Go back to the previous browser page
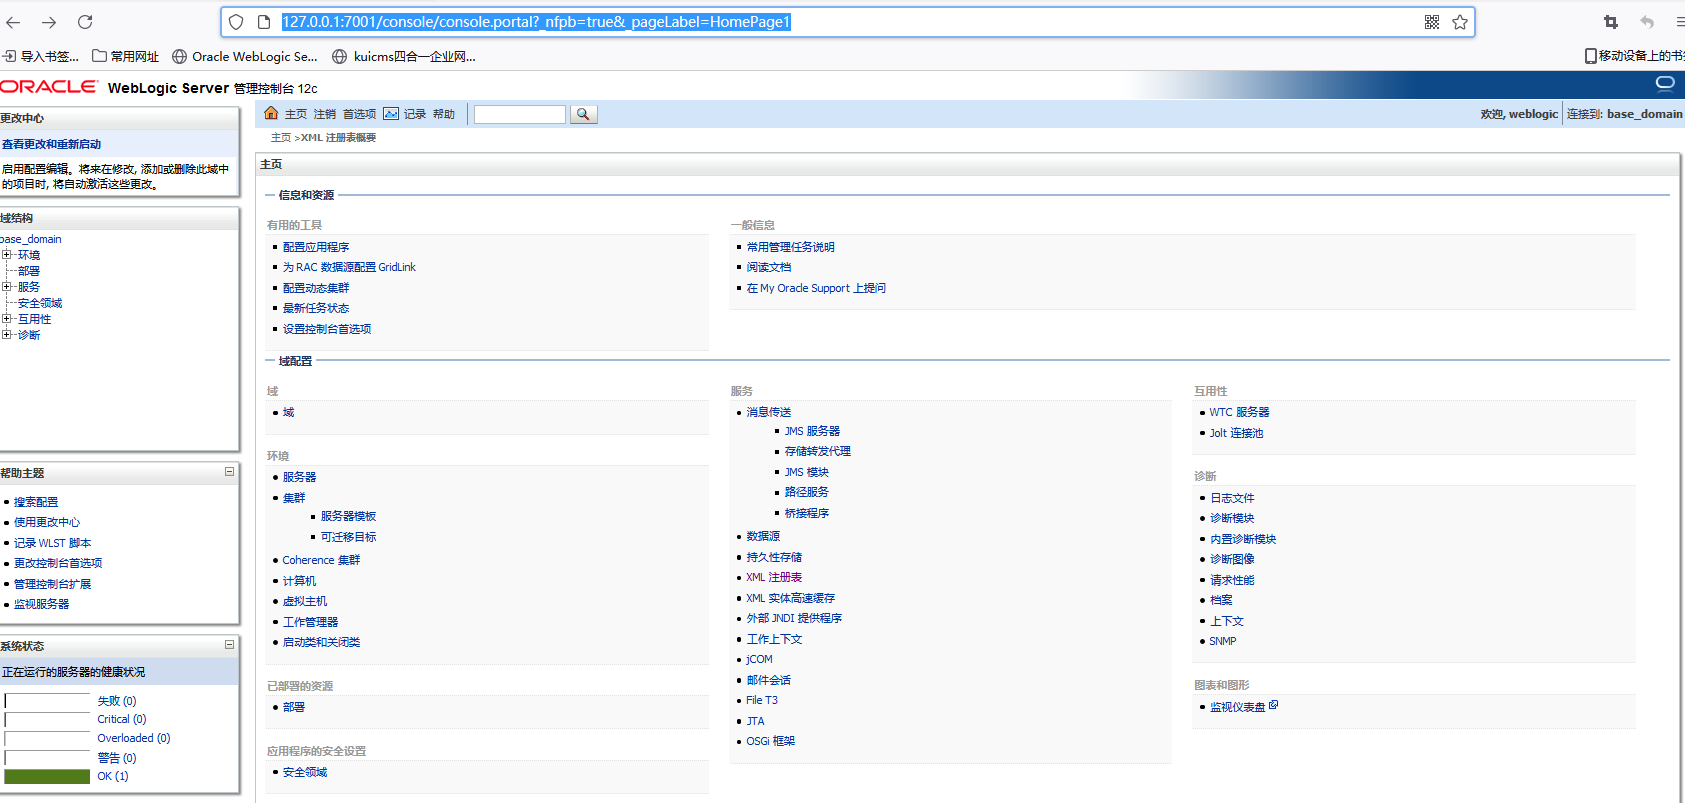 coord(13,22)
